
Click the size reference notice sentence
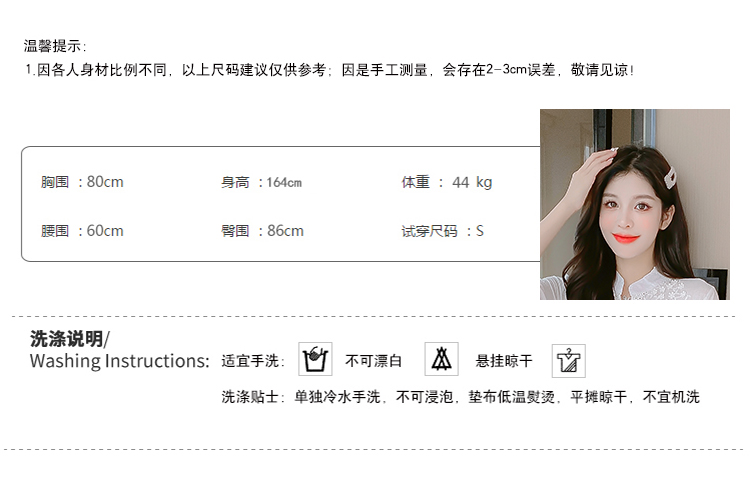pos(330,70)
